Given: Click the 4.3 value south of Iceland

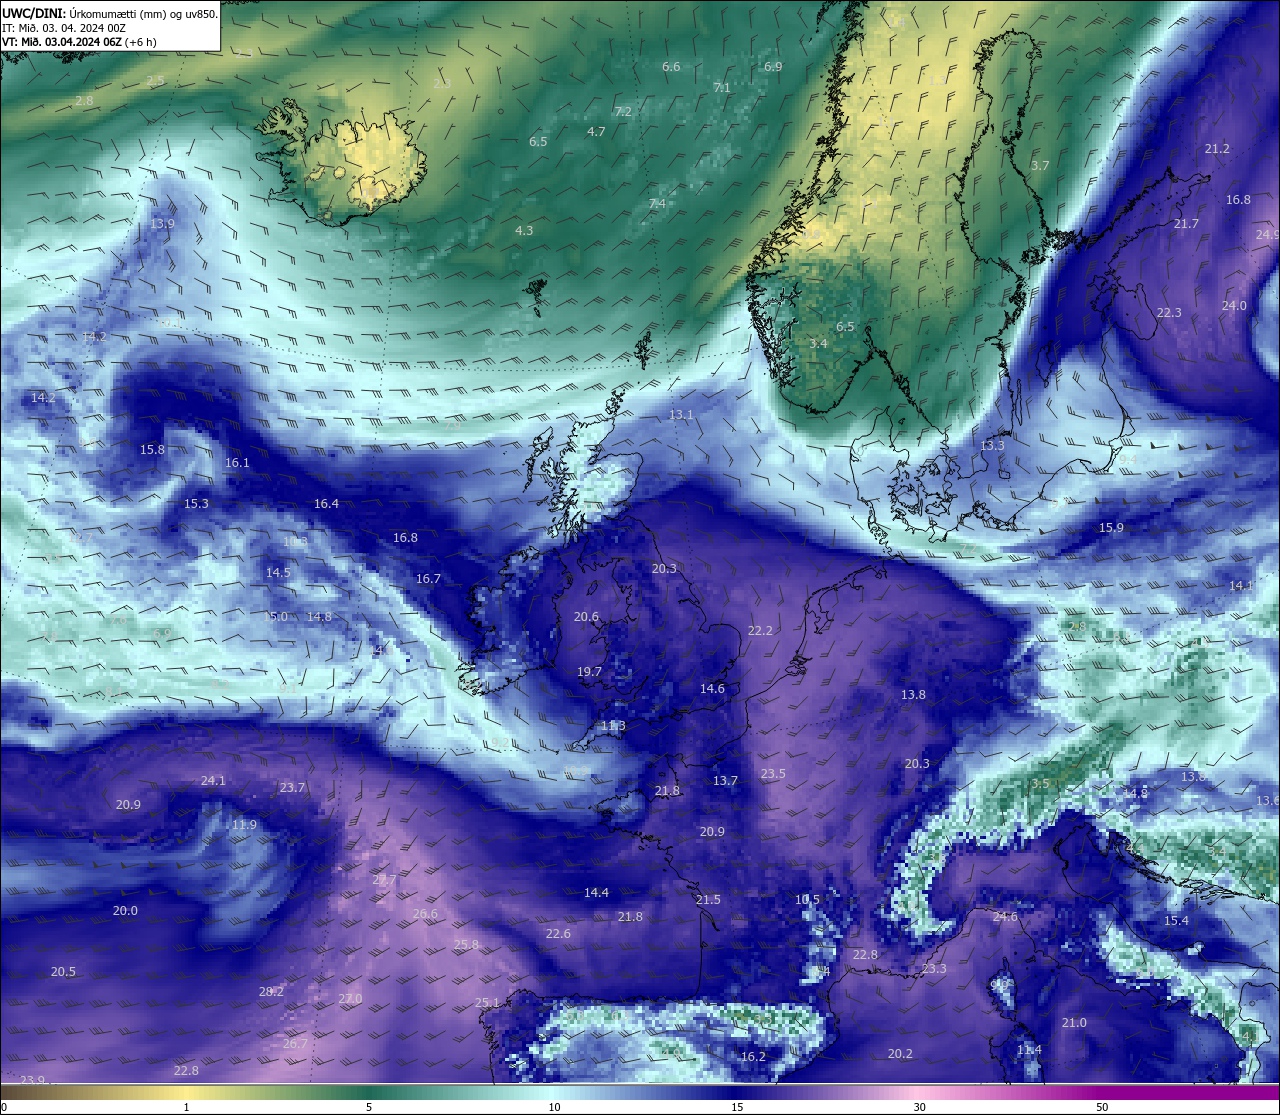Looking at the screenshot, I should click(x=524, y=231).
